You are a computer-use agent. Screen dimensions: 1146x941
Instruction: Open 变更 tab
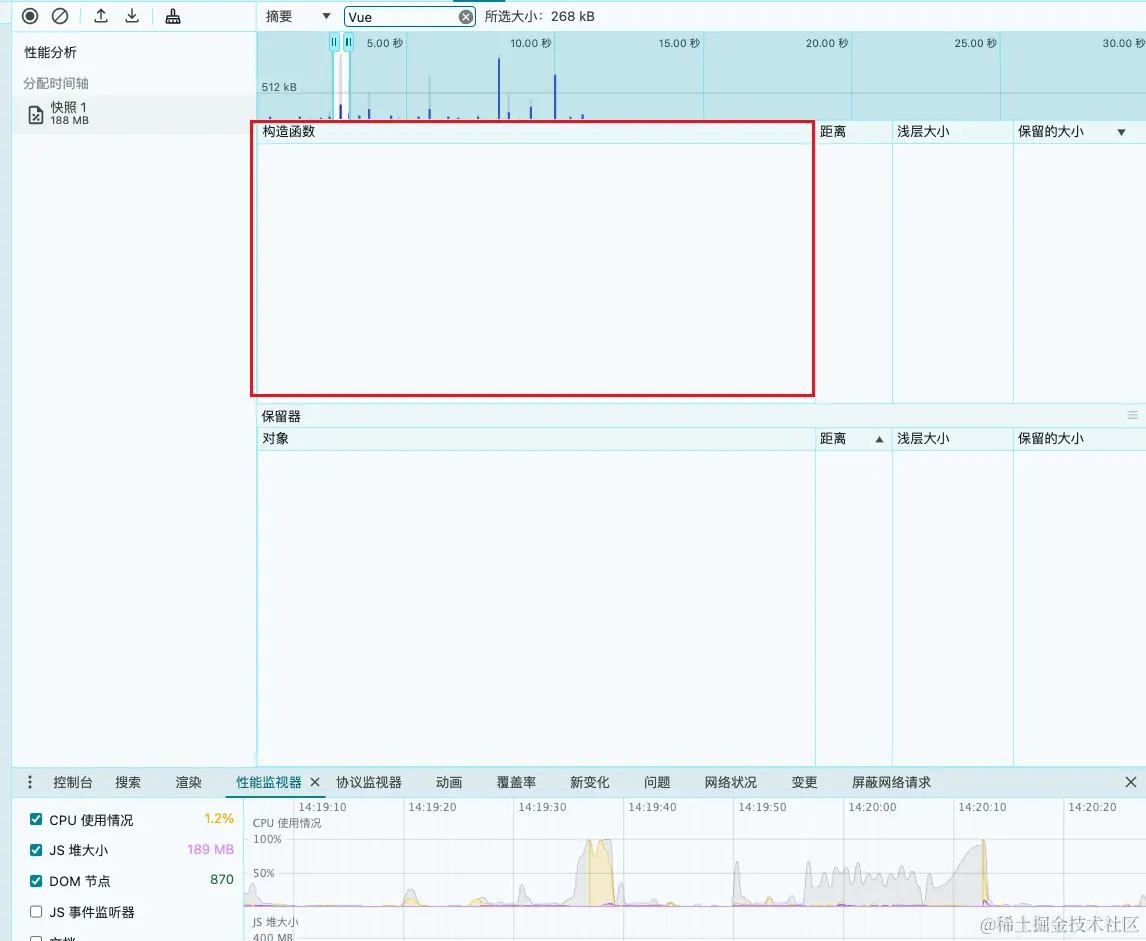(x=804, y=782)
